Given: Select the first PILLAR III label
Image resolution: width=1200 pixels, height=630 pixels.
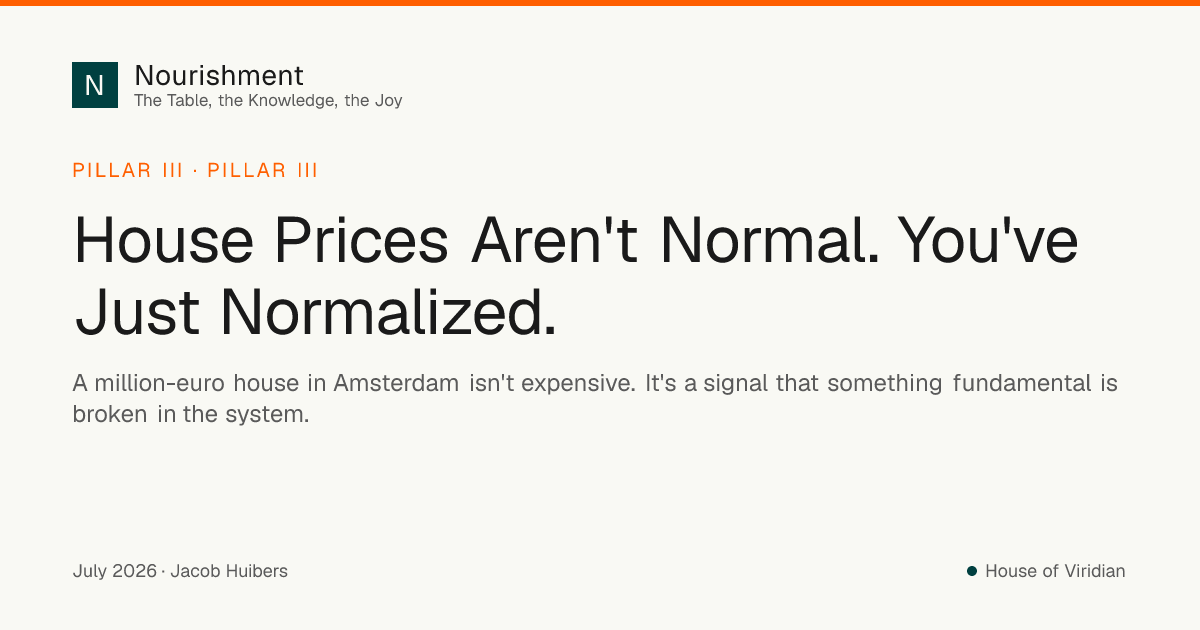Looking at the screenshot, I should click(128, 170).
